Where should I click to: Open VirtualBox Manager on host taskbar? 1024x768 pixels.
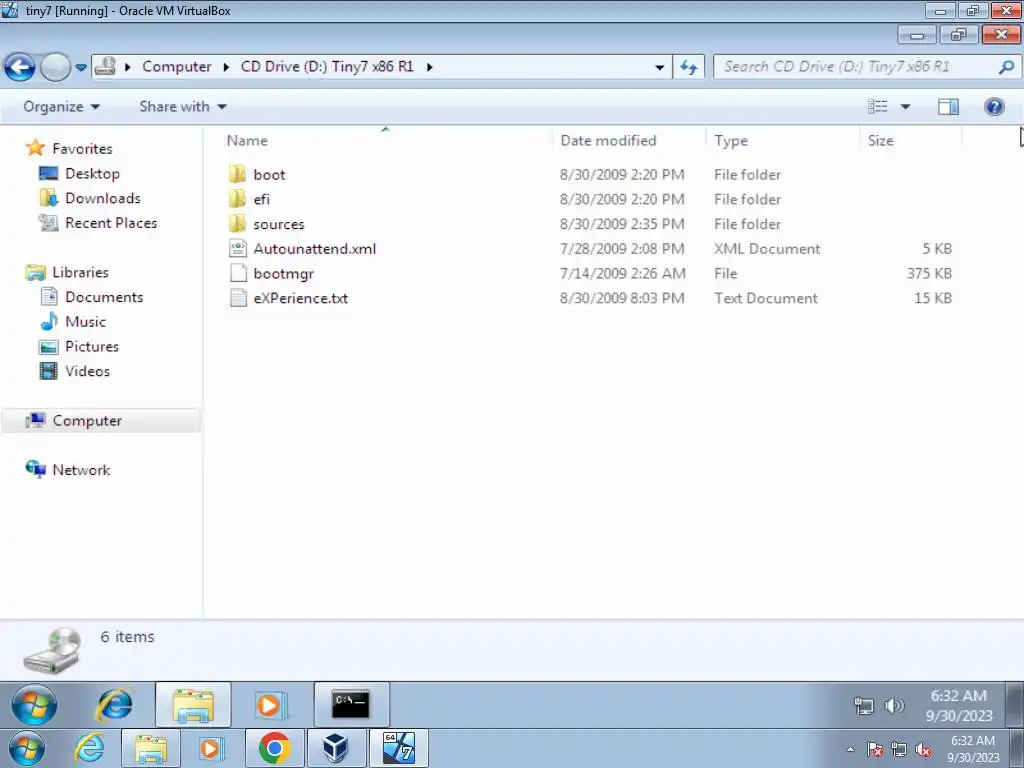tap(336, 748)
